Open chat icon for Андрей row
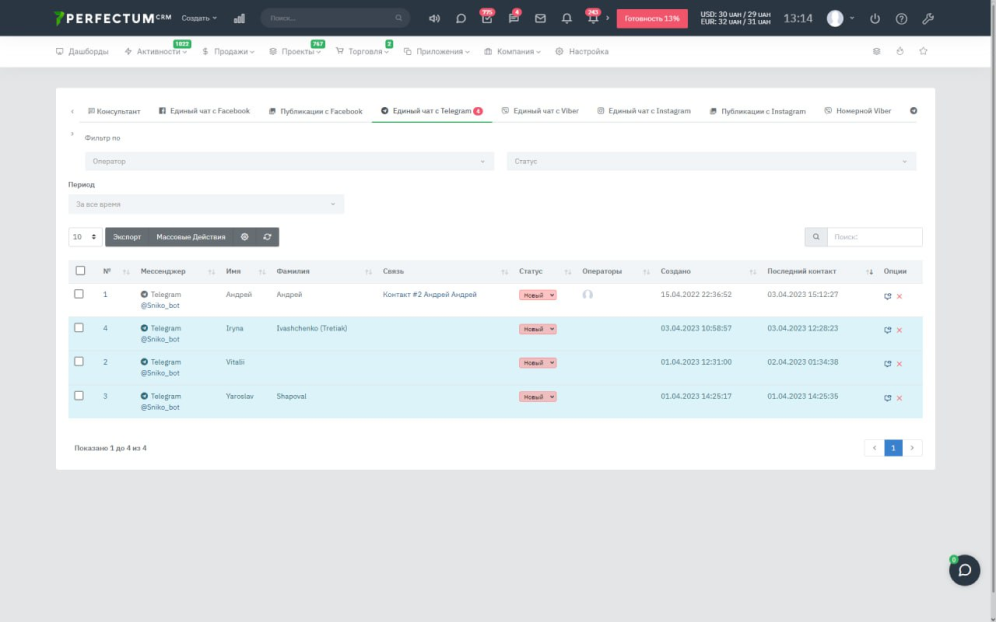Image resolution: width=996 pixels, height=622 pixels. 887,296
